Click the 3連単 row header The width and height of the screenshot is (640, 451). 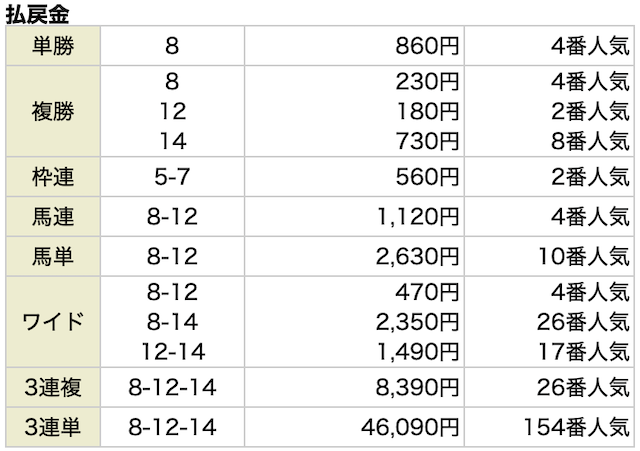coord(53,427)
